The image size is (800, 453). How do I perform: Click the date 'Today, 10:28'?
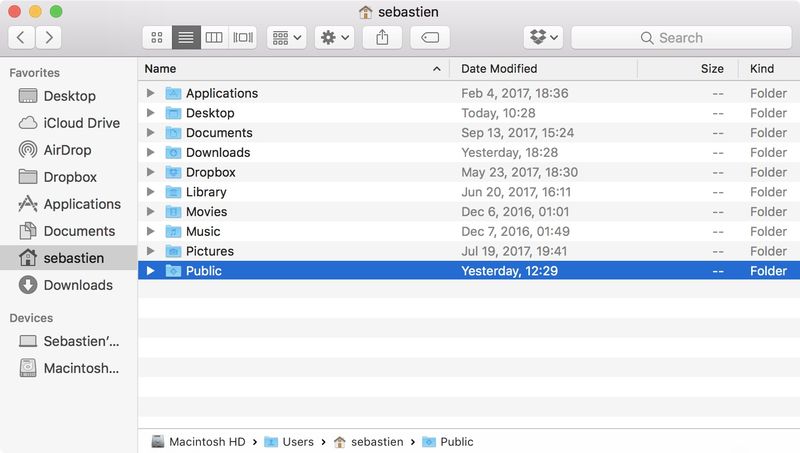pyautogui.click(x=498, y=113)
